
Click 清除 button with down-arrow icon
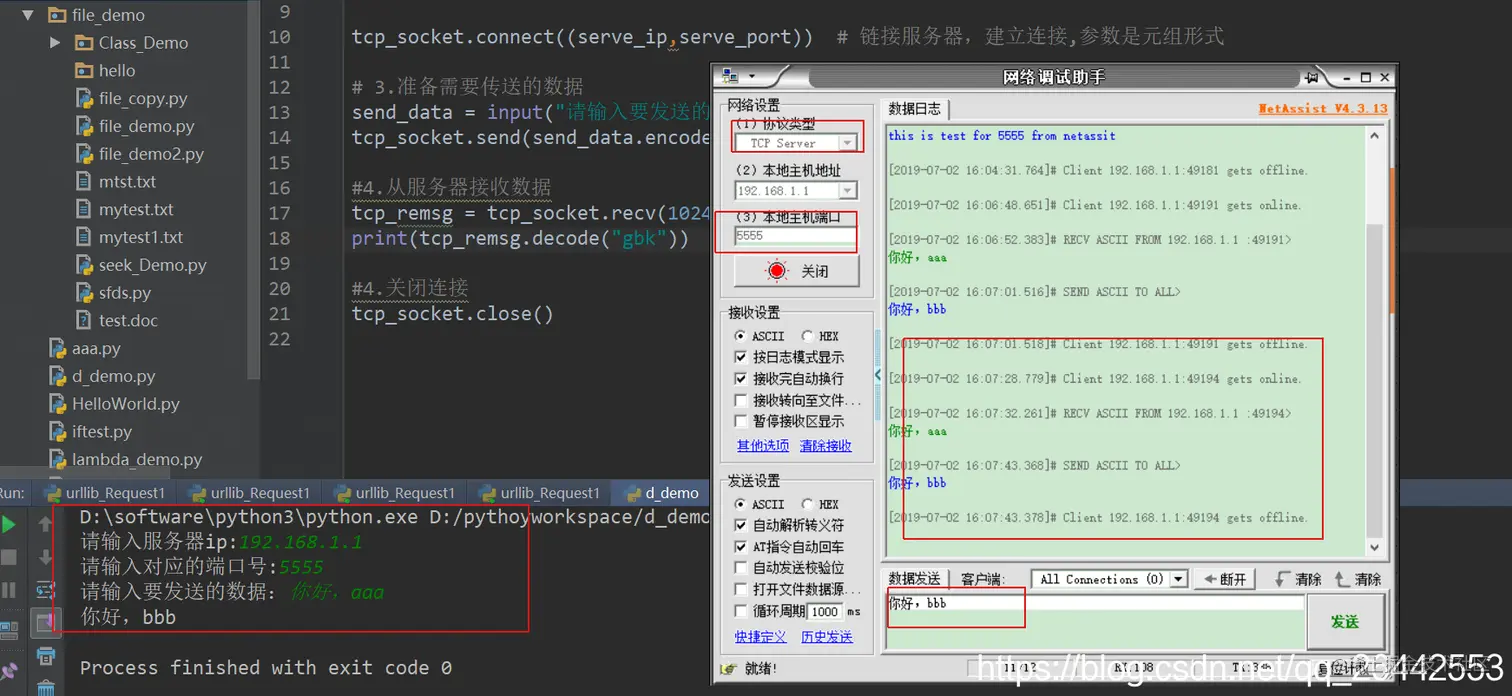(x=1299, y=579)
